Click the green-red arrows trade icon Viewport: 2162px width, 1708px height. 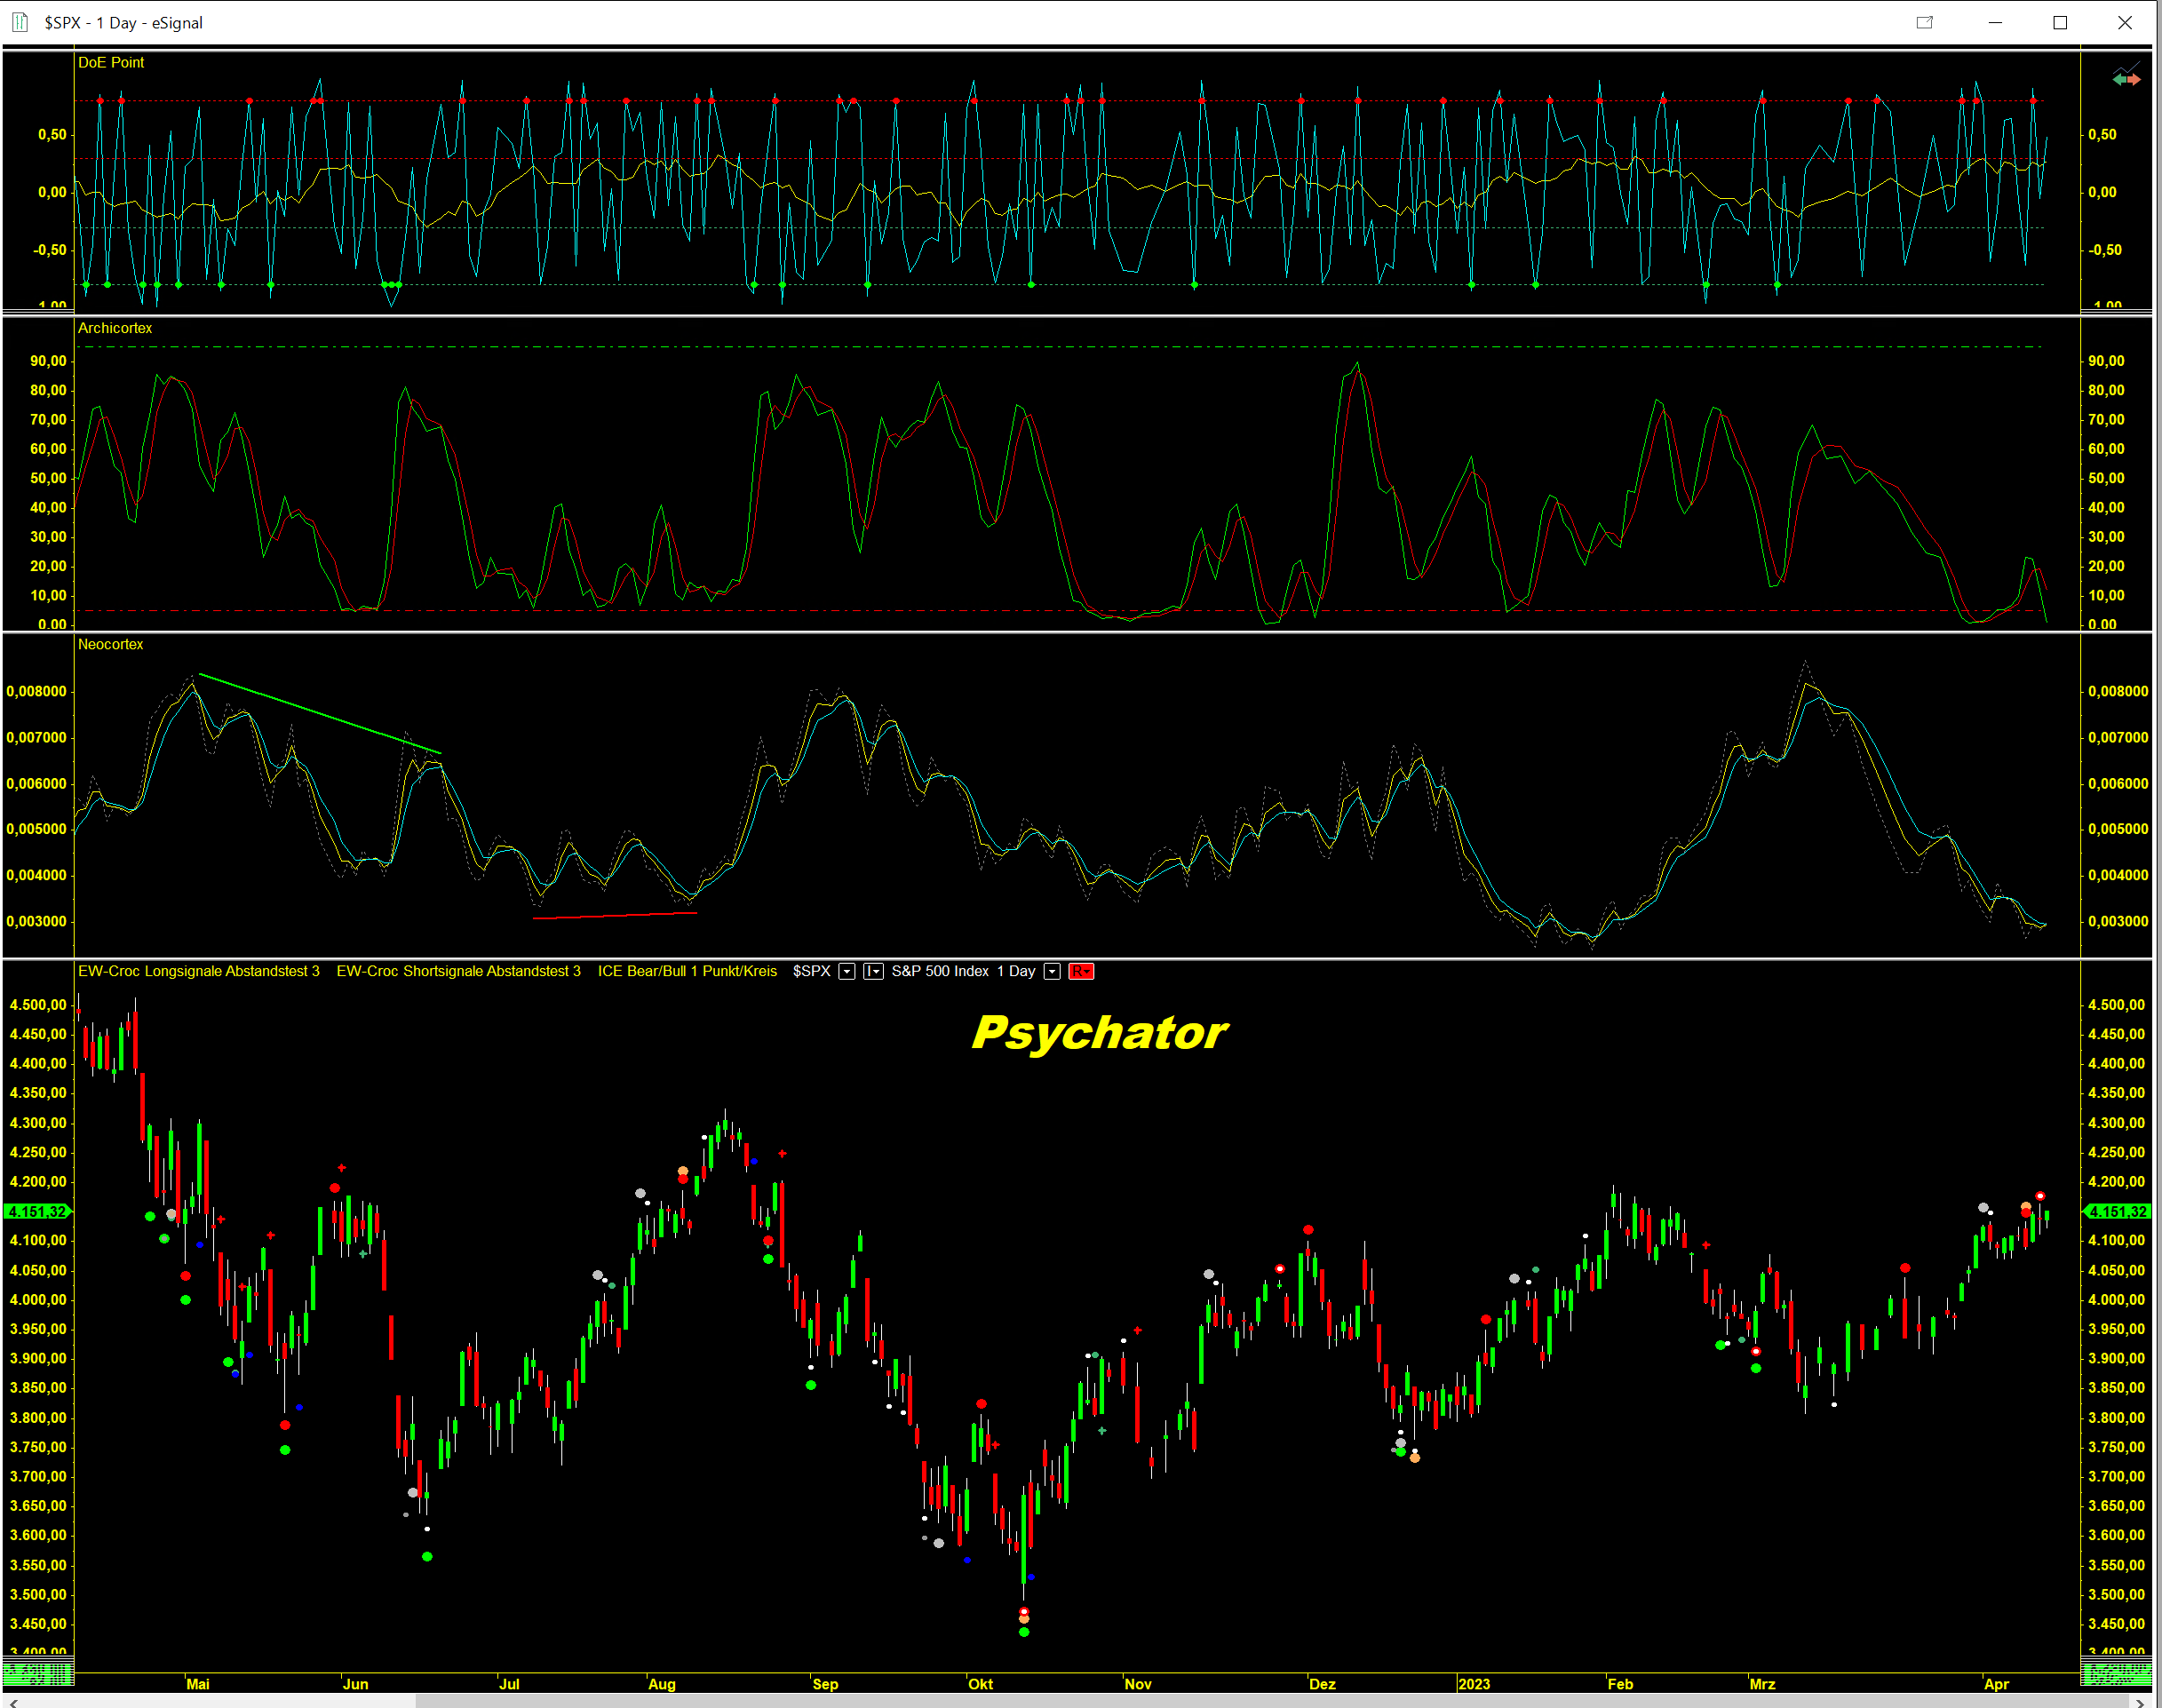[2126, 78]
